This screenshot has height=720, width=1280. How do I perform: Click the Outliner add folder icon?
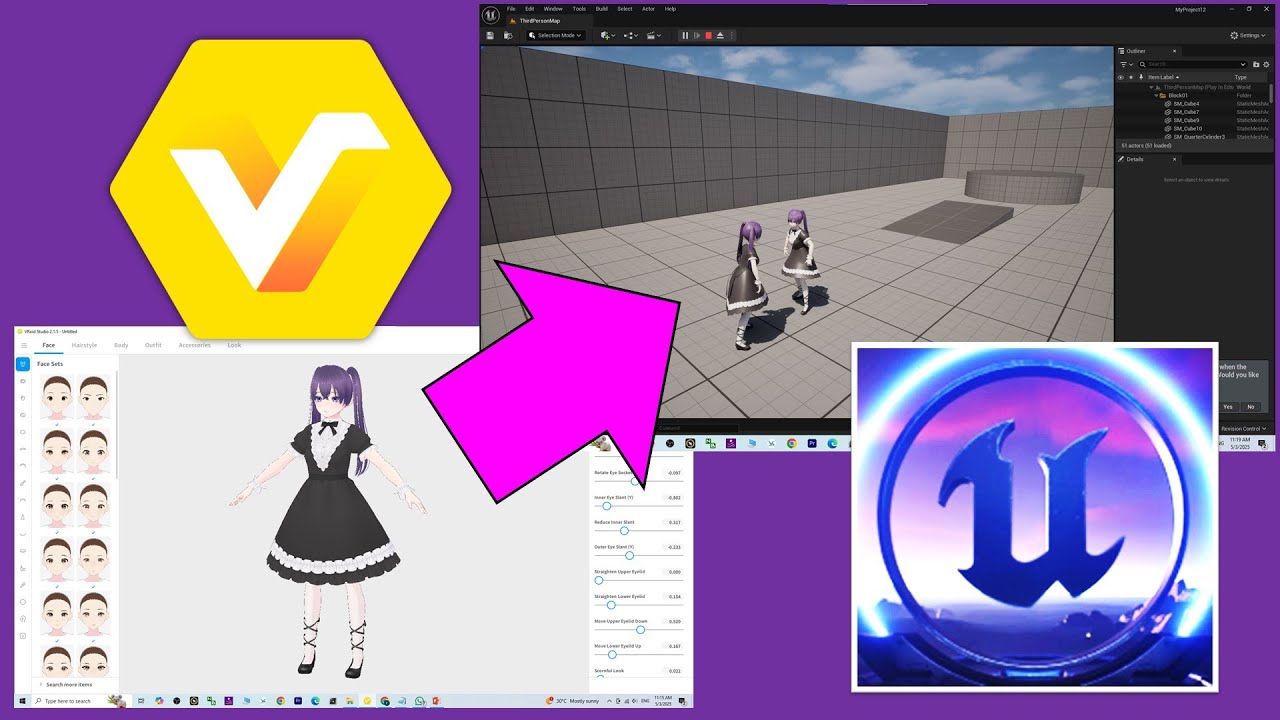pos(1256,64)
